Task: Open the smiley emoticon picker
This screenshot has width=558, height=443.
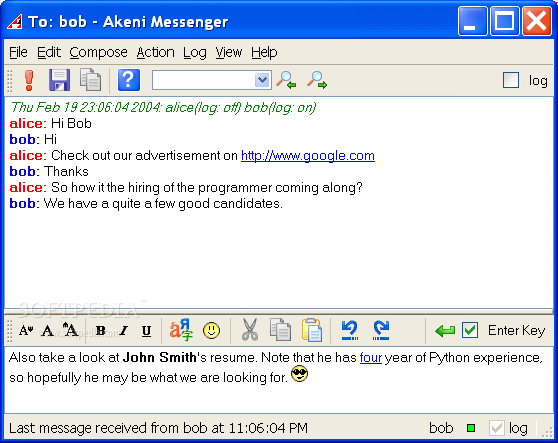Action: [211, 331]
